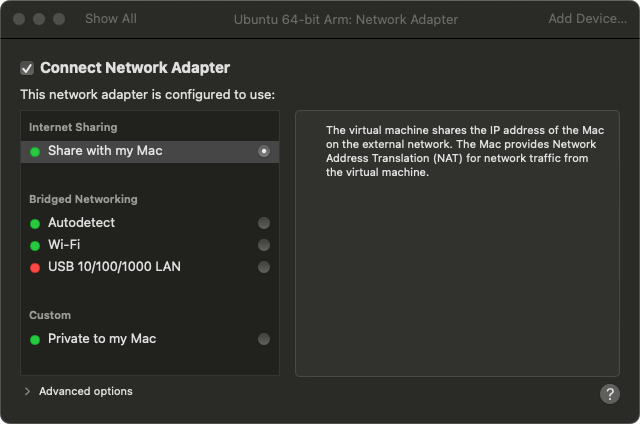Click red status dot beside USB LAN

tap(35, 268)
